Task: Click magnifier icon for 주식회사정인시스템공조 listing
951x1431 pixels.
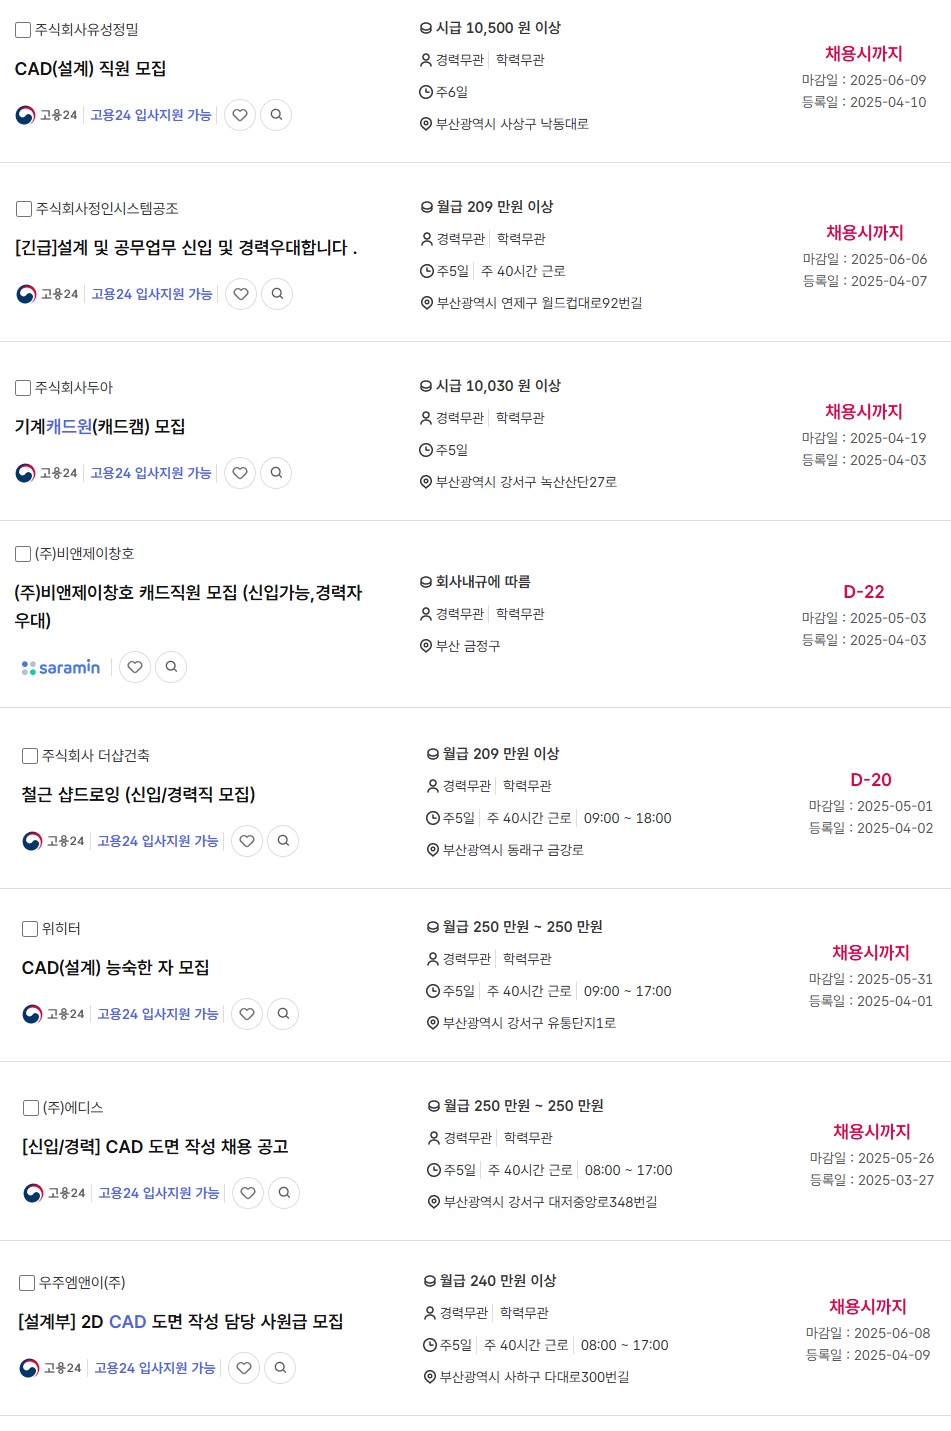Action: pos(277,294)
